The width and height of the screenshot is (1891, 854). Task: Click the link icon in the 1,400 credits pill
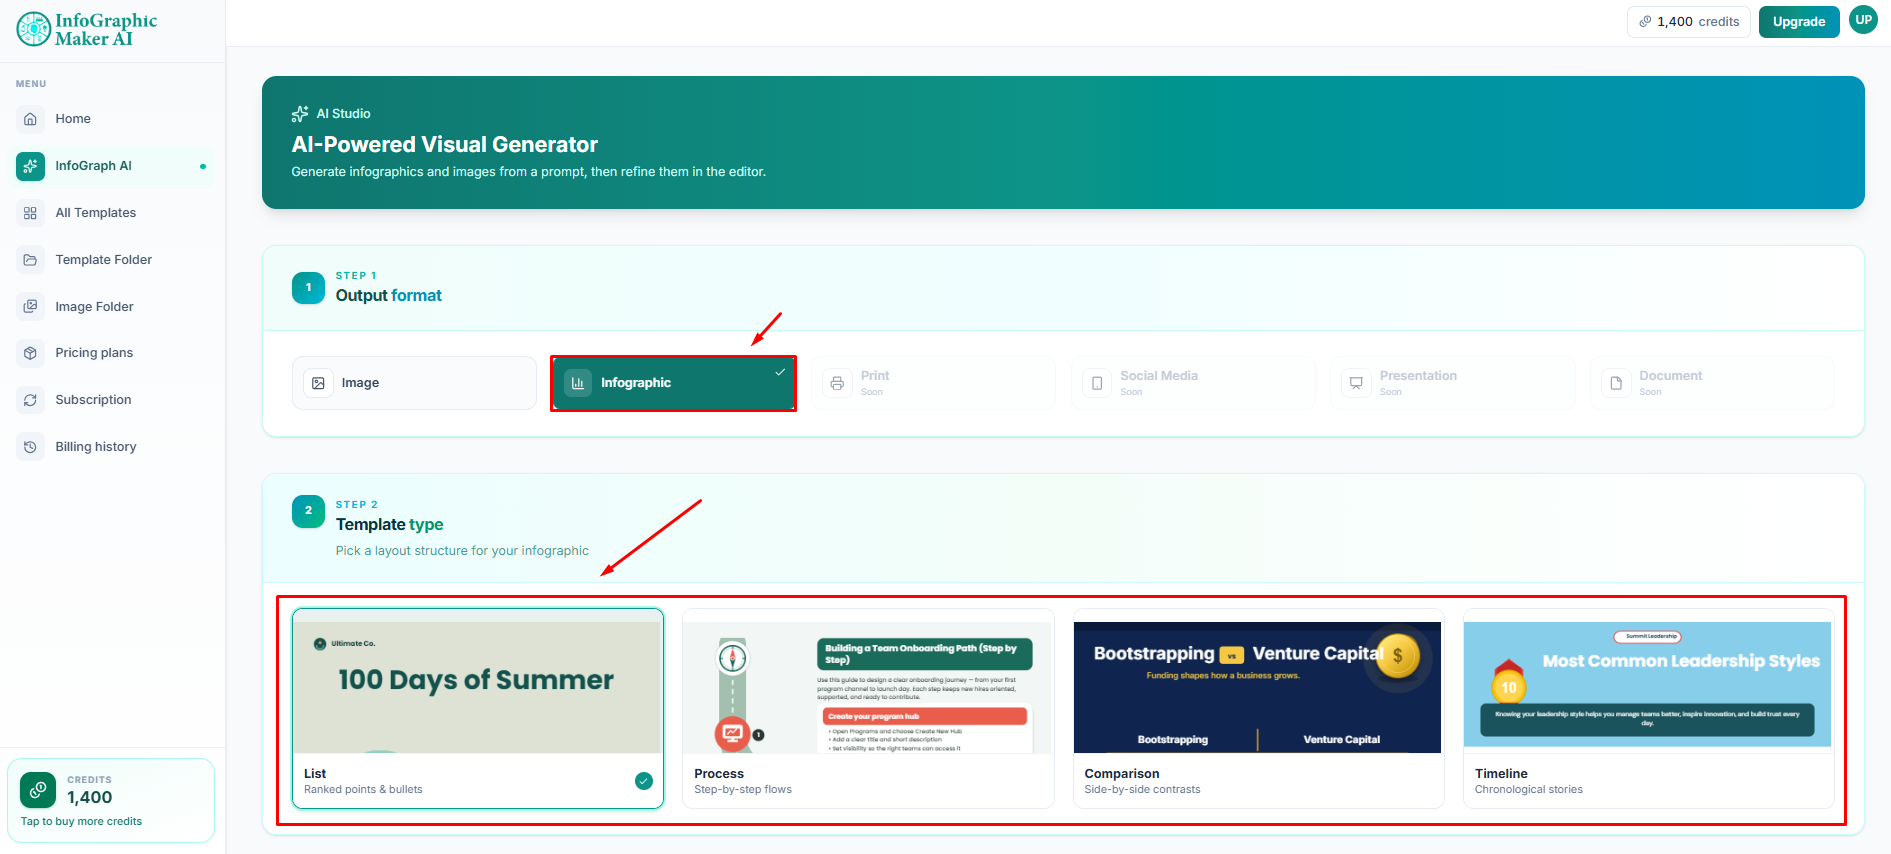1645,21
